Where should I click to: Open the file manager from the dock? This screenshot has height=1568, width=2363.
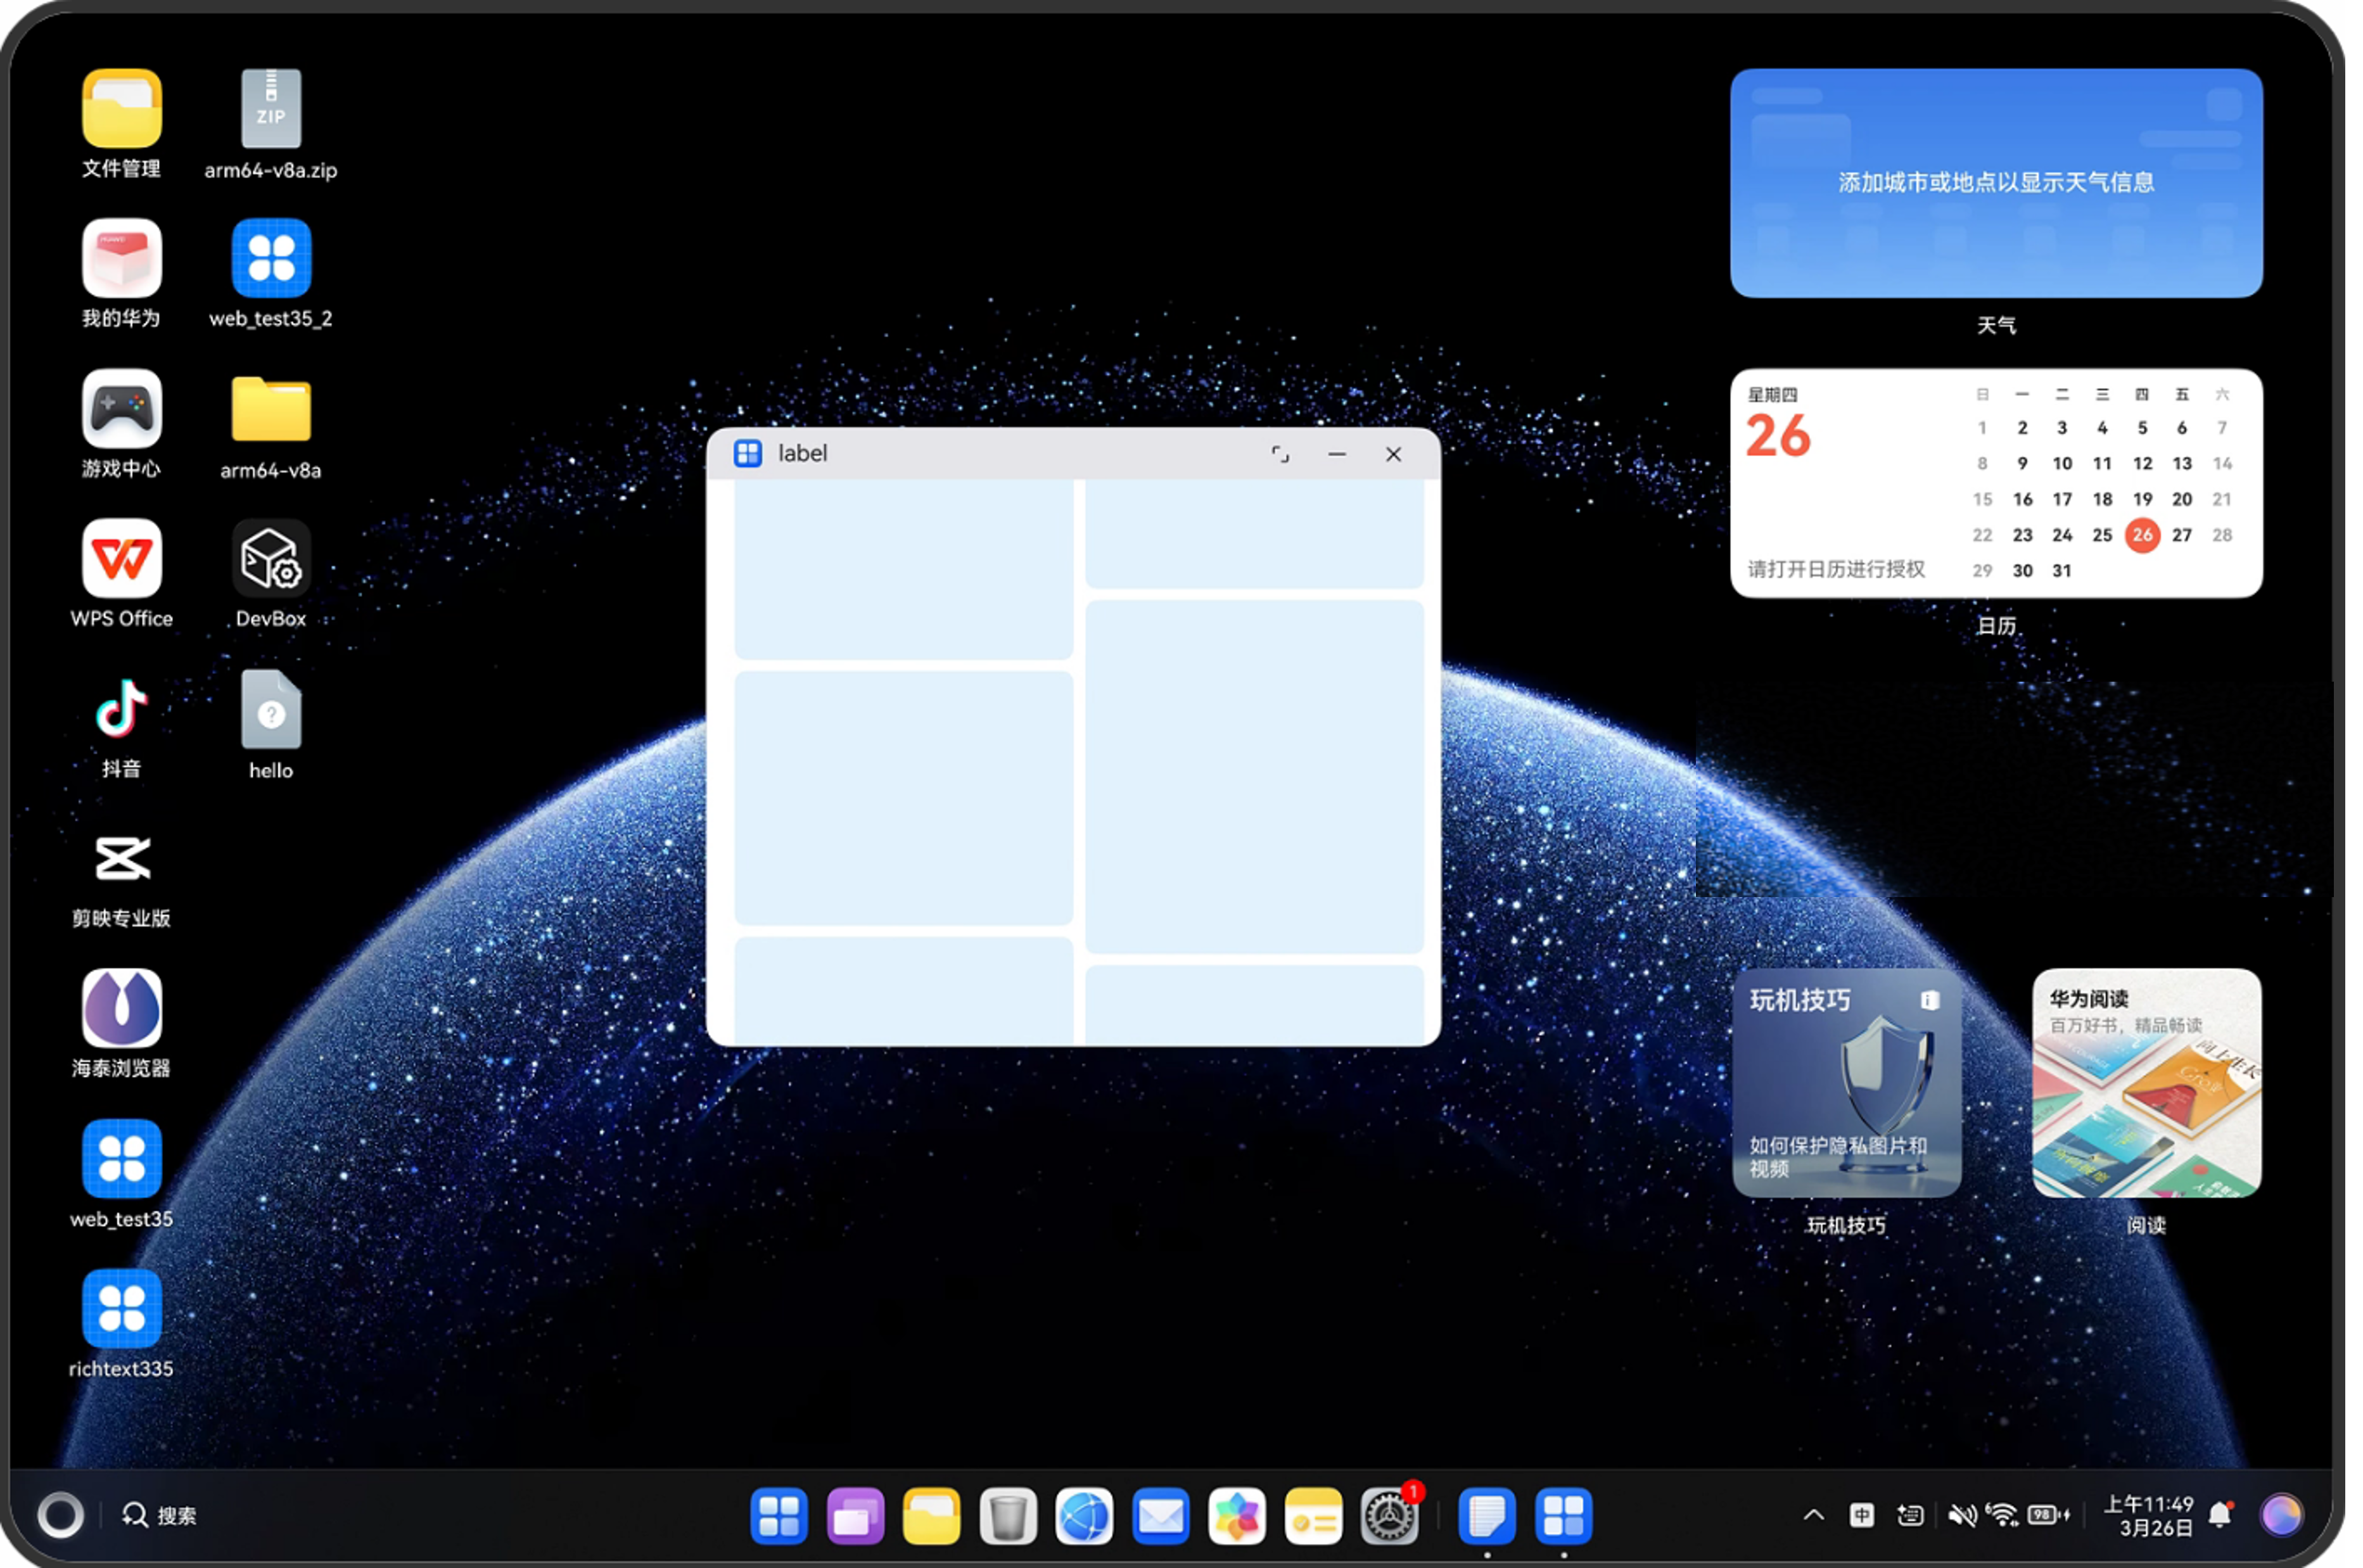pos(931,1516)
